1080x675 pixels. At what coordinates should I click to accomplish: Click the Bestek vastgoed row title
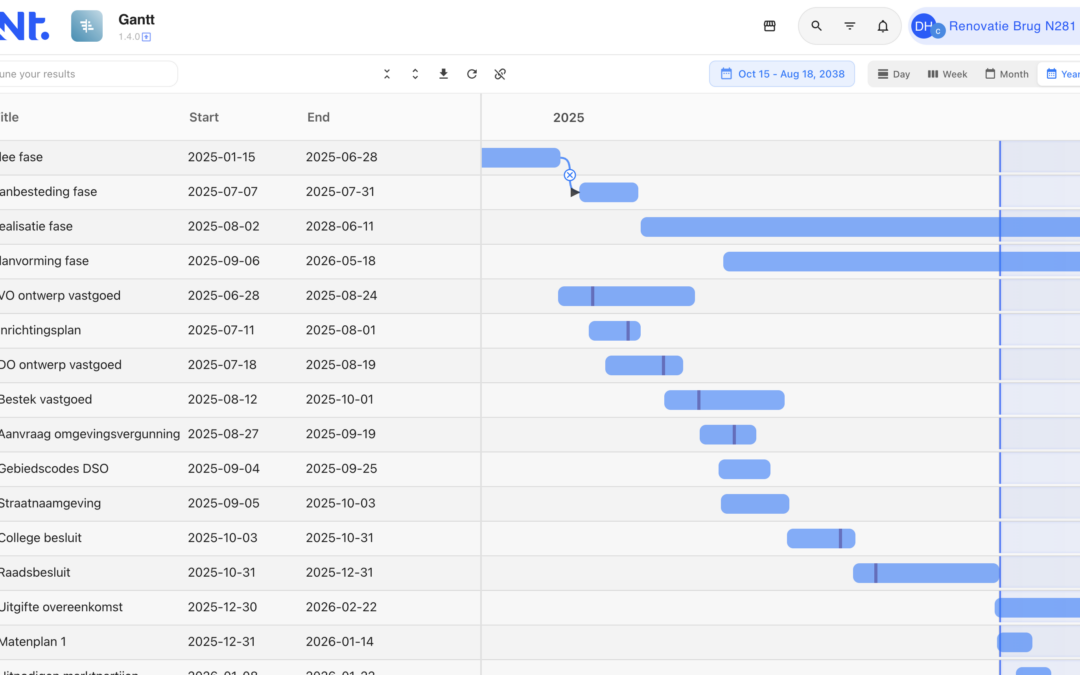[45, 399]
